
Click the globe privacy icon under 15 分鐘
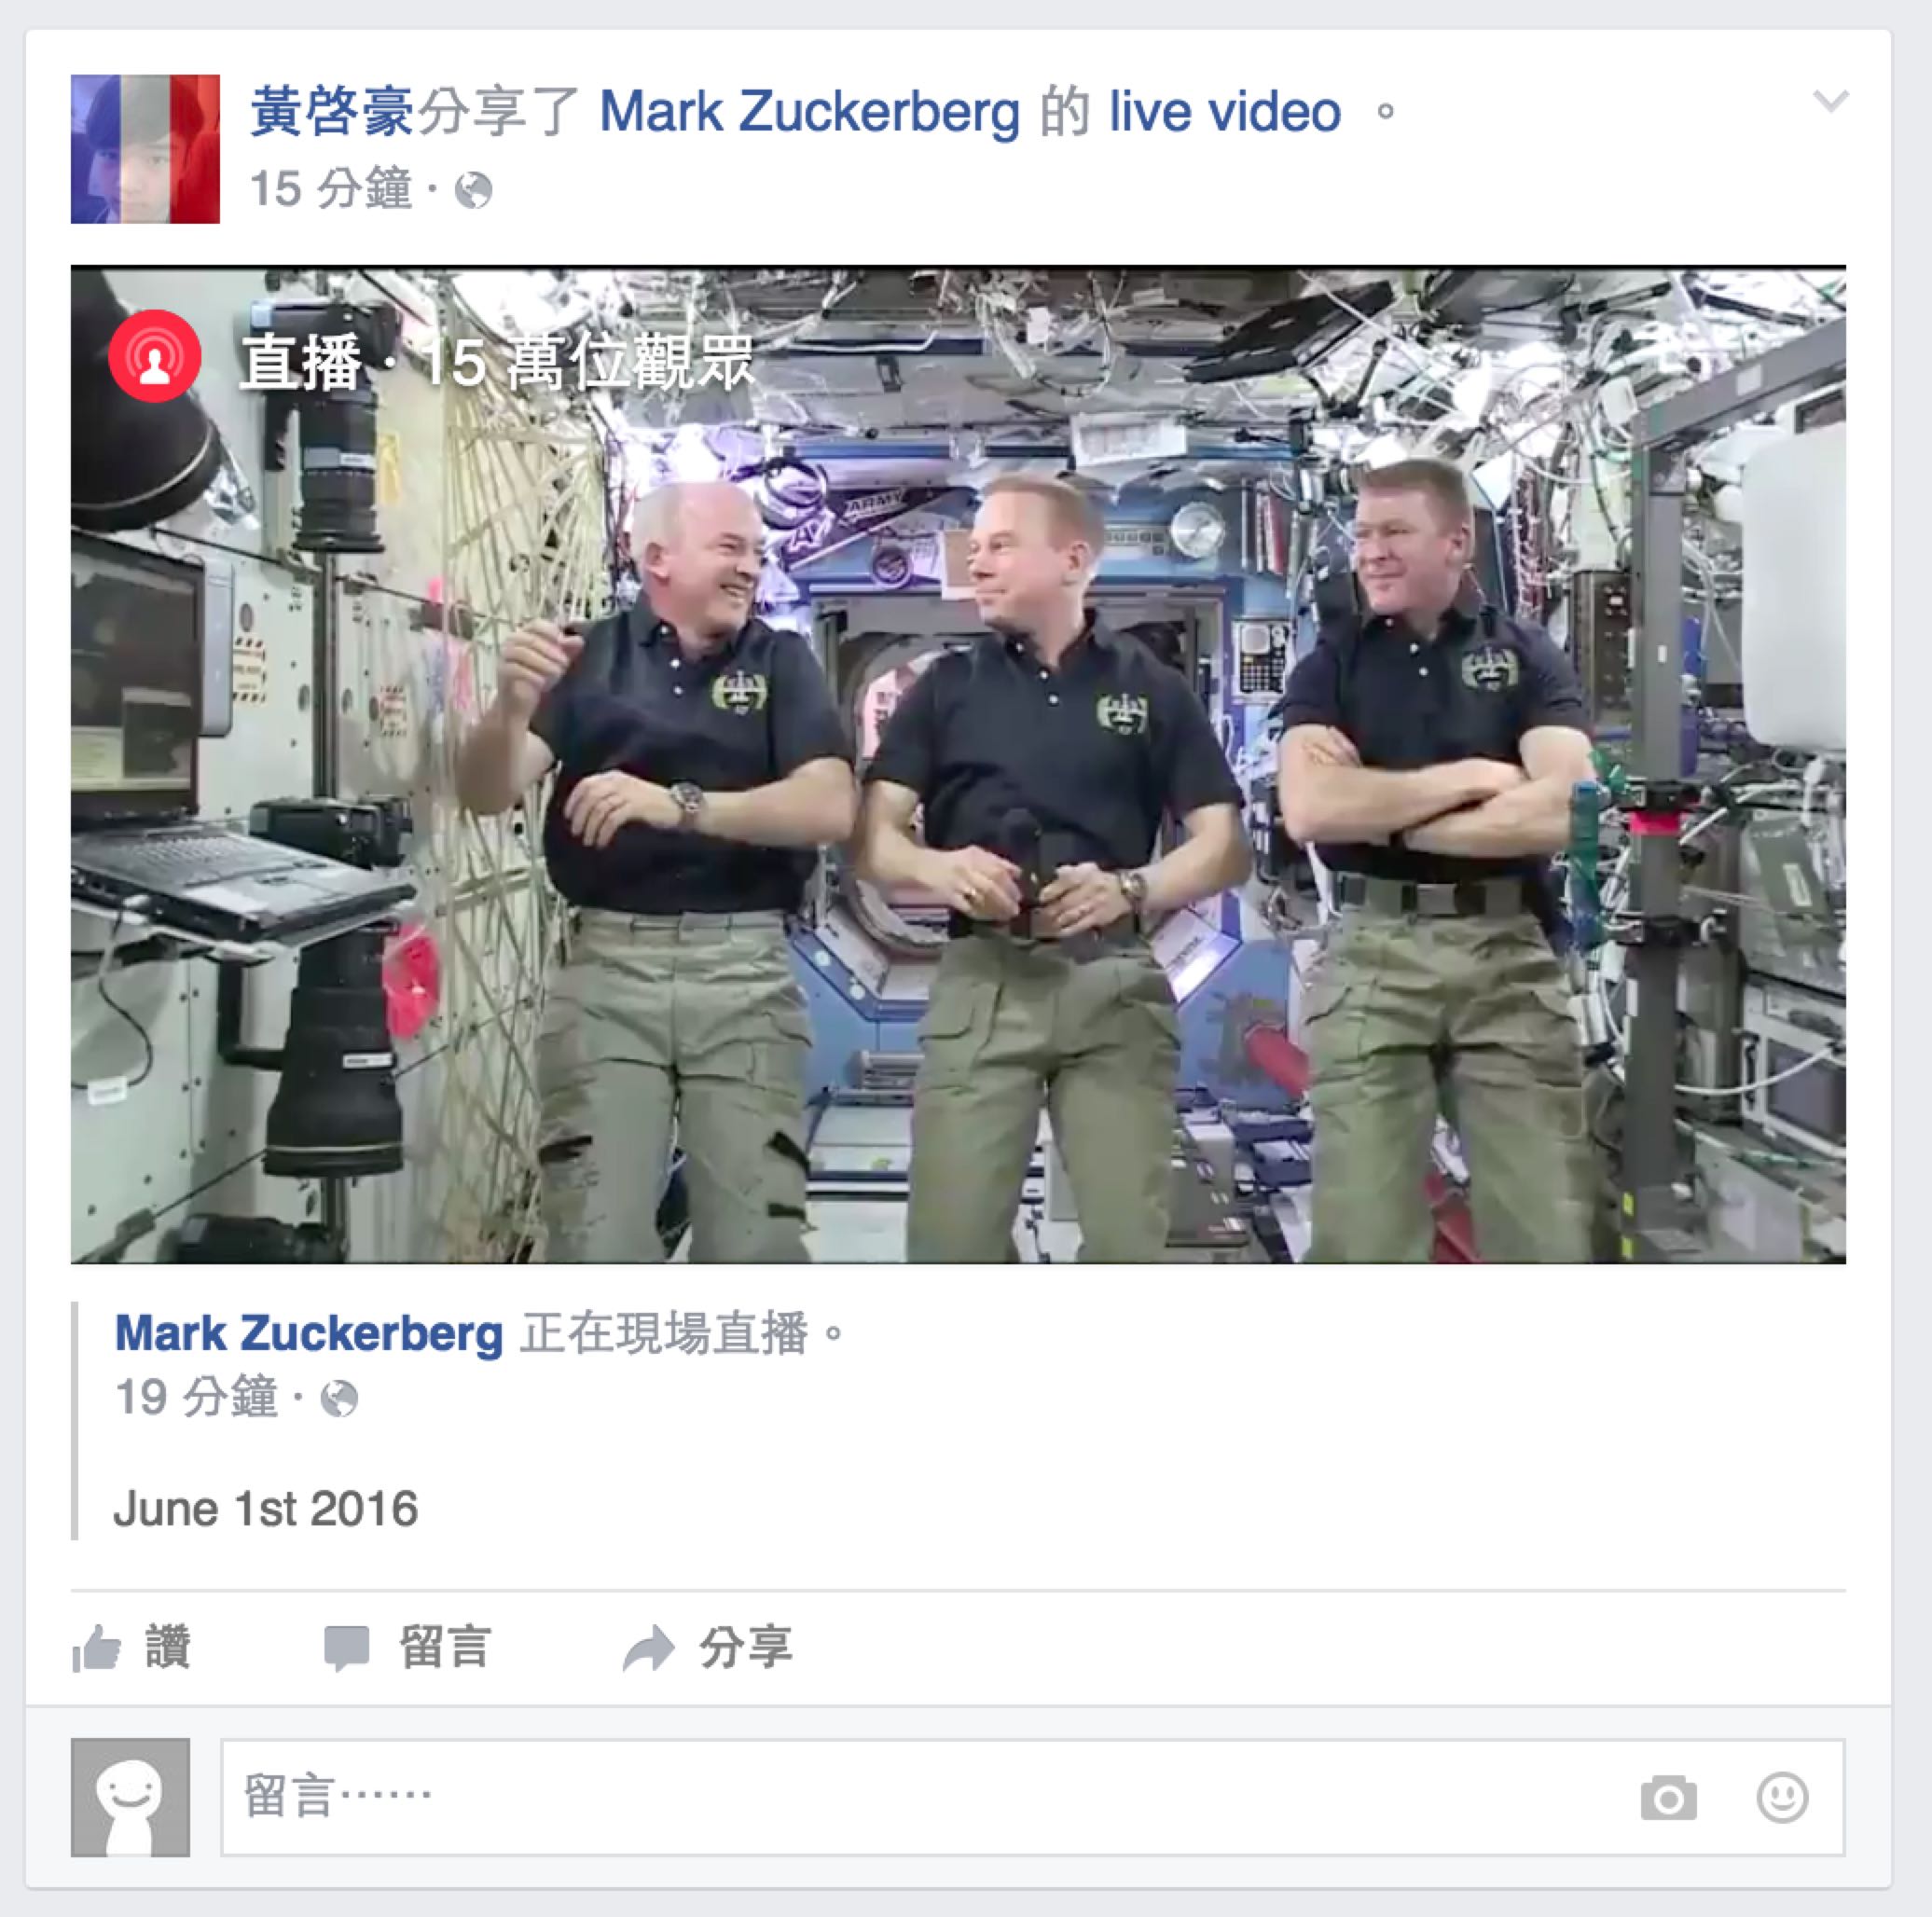coord(473,190)
